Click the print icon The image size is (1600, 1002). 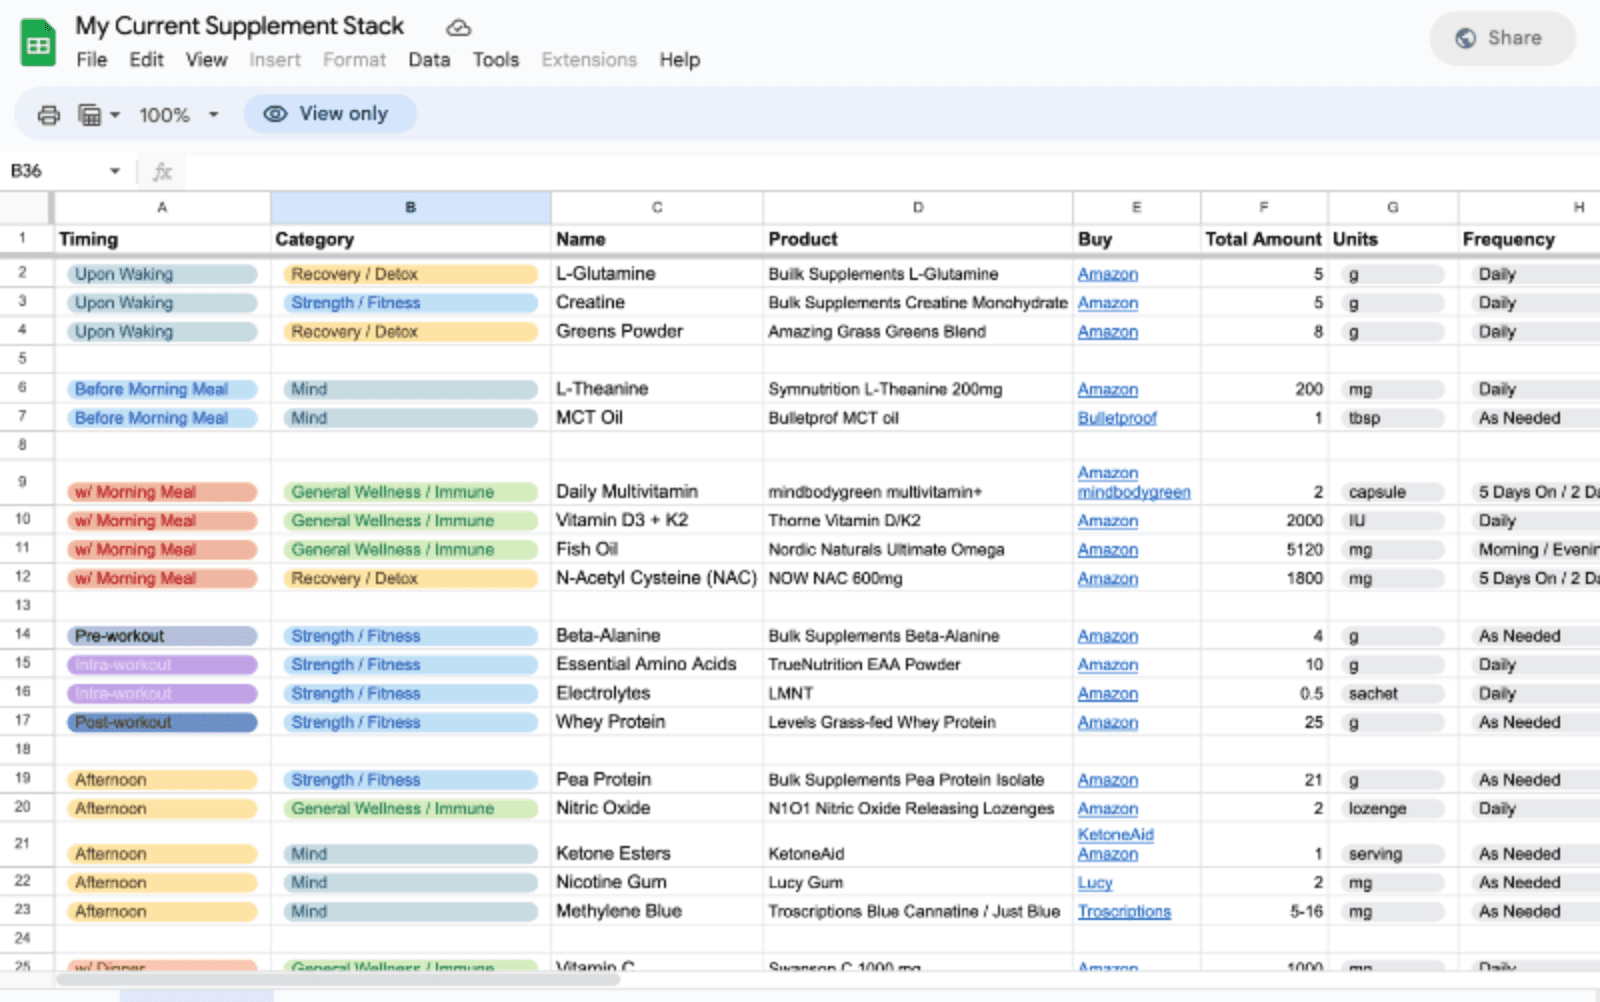(x=48, y=115)
